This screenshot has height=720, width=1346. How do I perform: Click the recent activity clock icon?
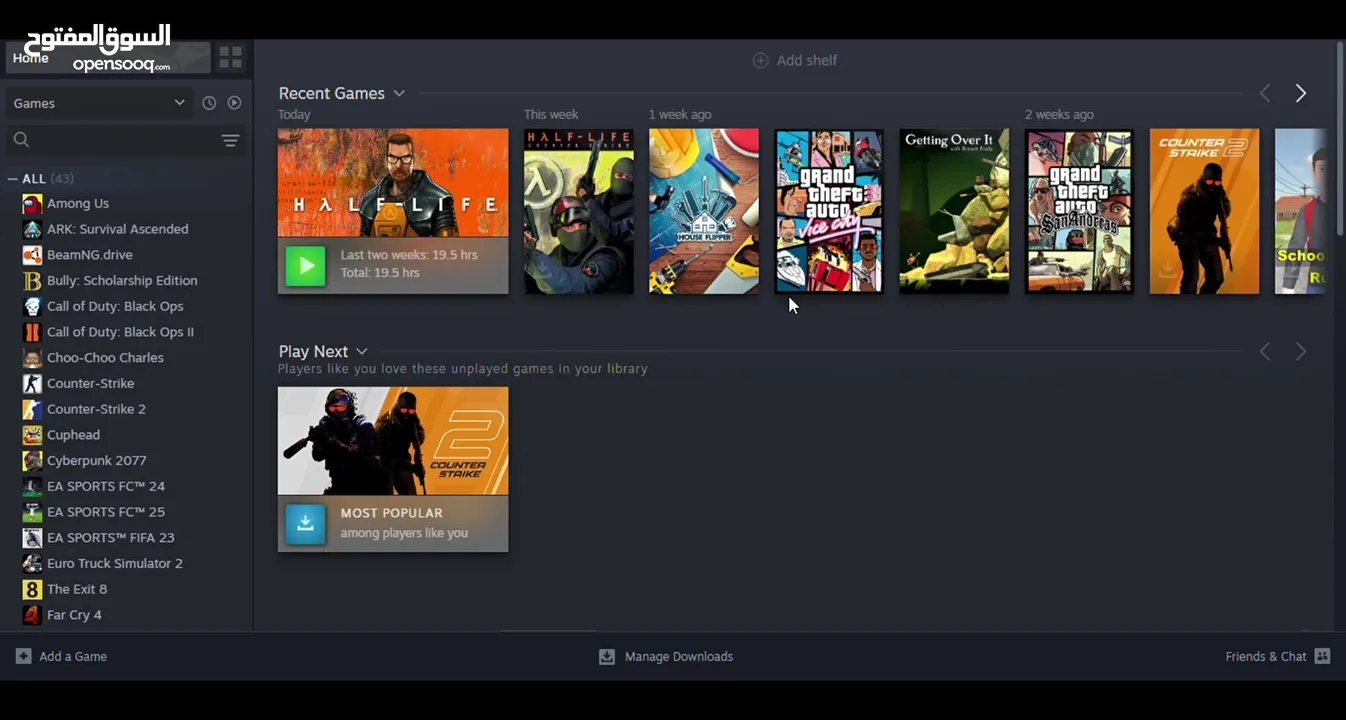209,103
